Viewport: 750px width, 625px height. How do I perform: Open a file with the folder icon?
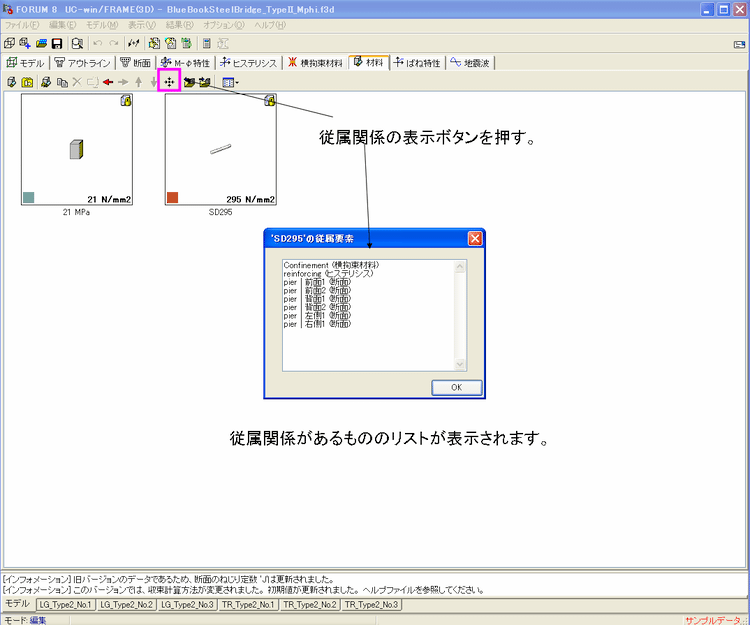41,44
